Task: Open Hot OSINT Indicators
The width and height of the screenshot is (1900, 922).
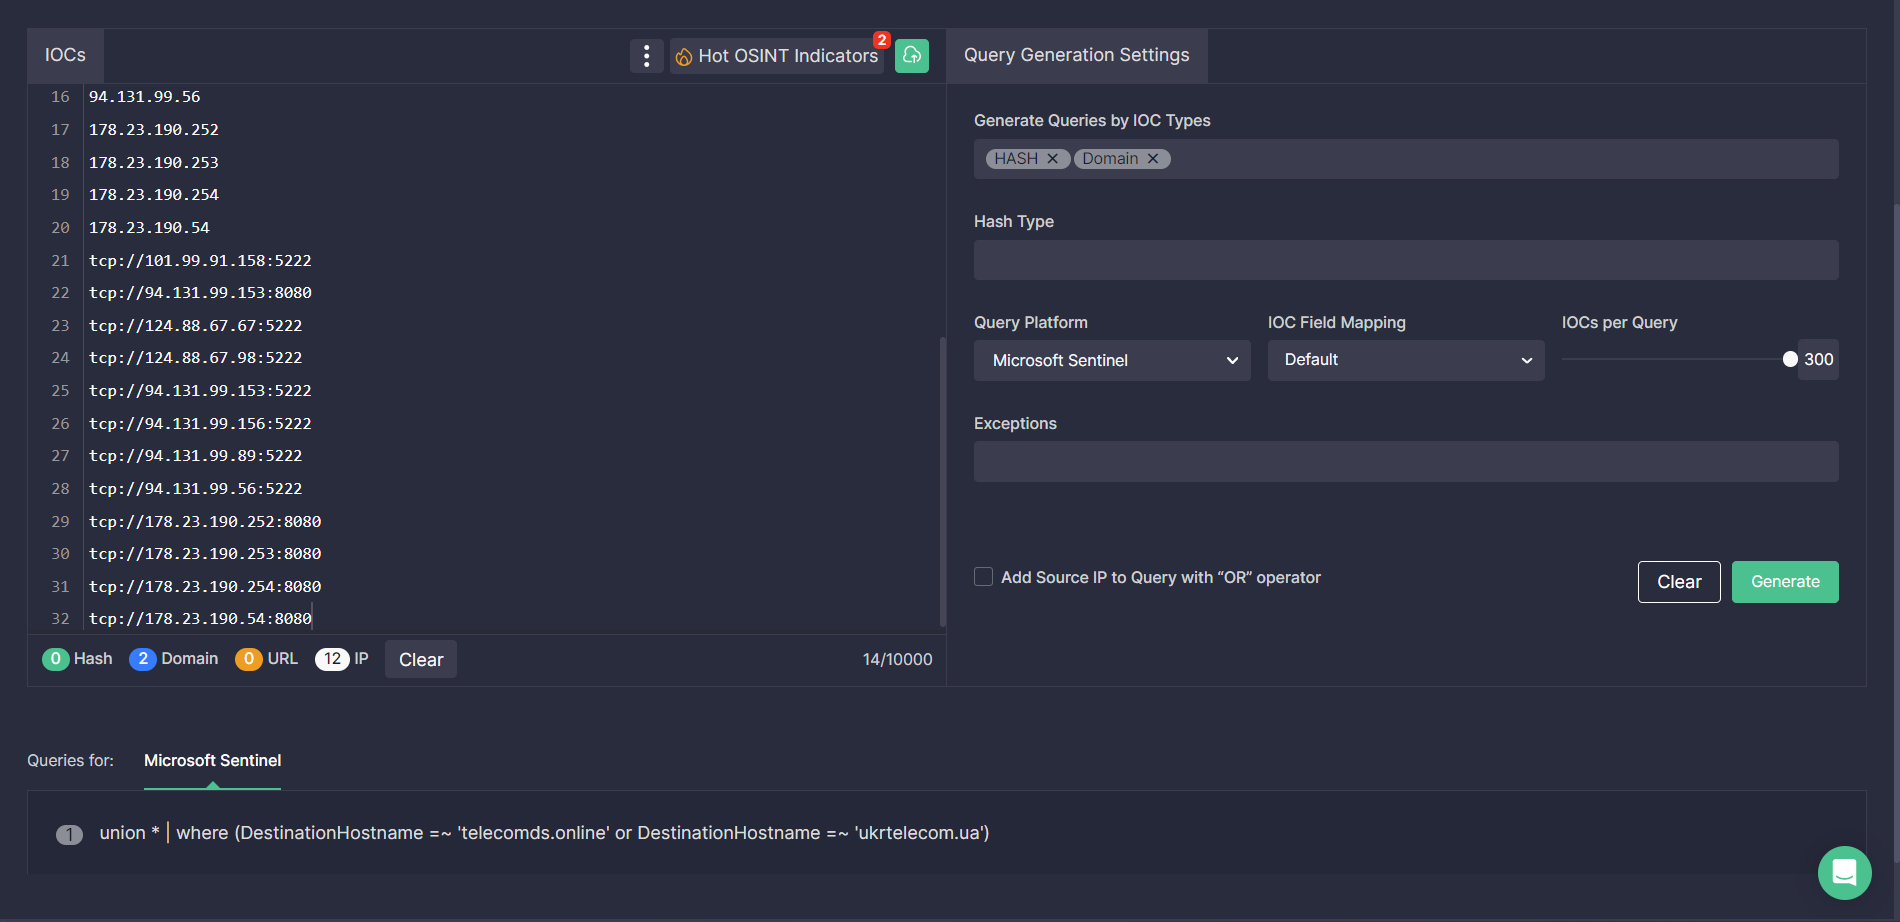Action: coord(777,56)
